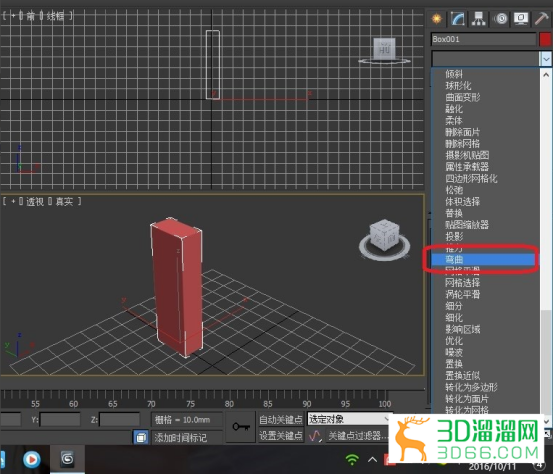Choose the 曲面变形 modifier
Image resolution: width=554 pixels, height=475 pixels.
pyautogui.click(x=462, y=97)
